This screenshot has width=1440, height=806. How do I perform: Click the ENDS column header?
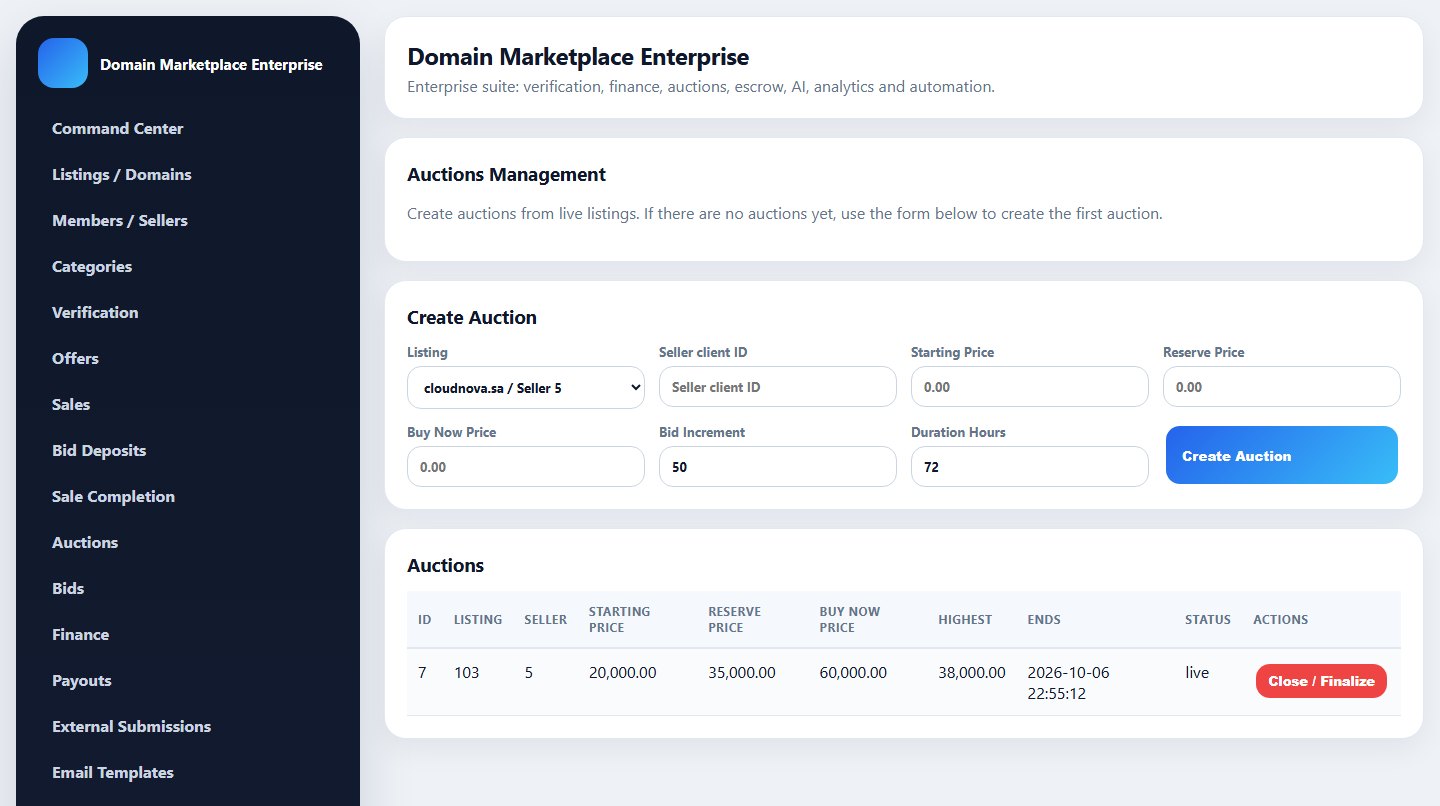point(1044,619)
